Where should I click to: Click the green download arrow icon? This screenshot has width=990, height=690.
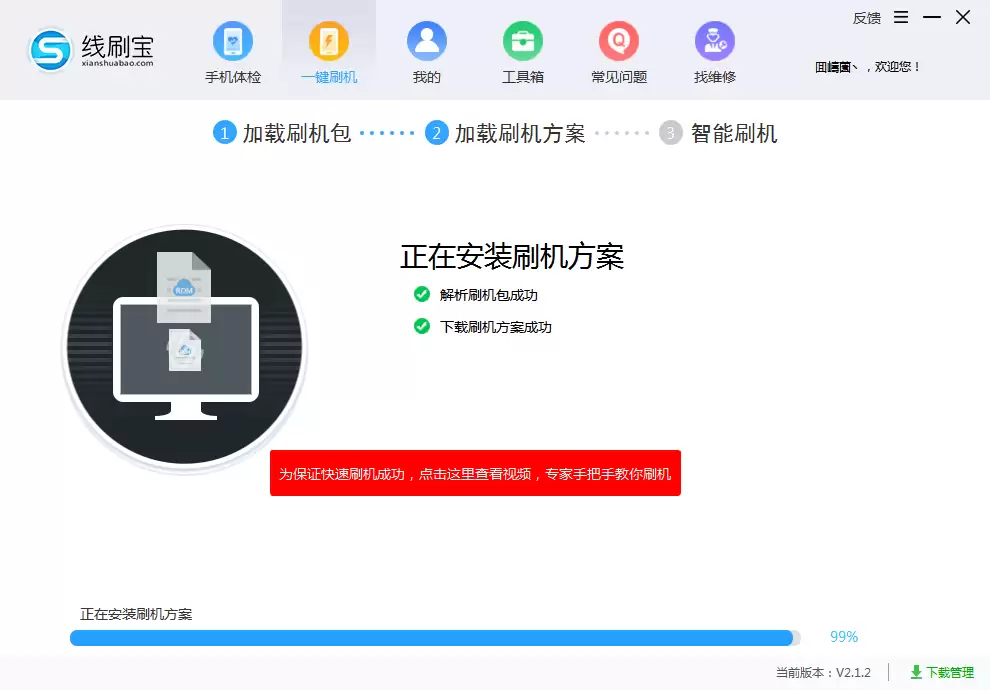click(916, 672)
